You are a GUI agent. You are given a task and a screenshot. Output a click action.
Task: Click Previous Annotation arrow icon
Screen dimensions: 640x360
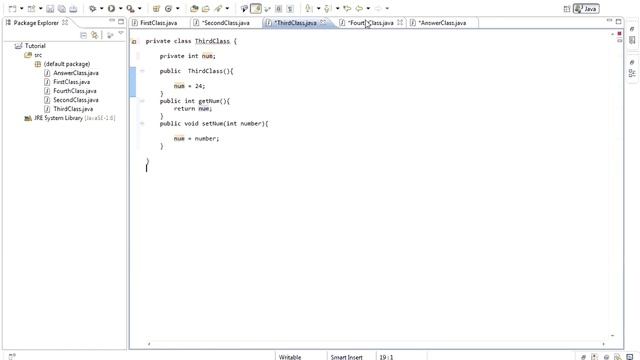pyautogui.click(x=327, y=9)
